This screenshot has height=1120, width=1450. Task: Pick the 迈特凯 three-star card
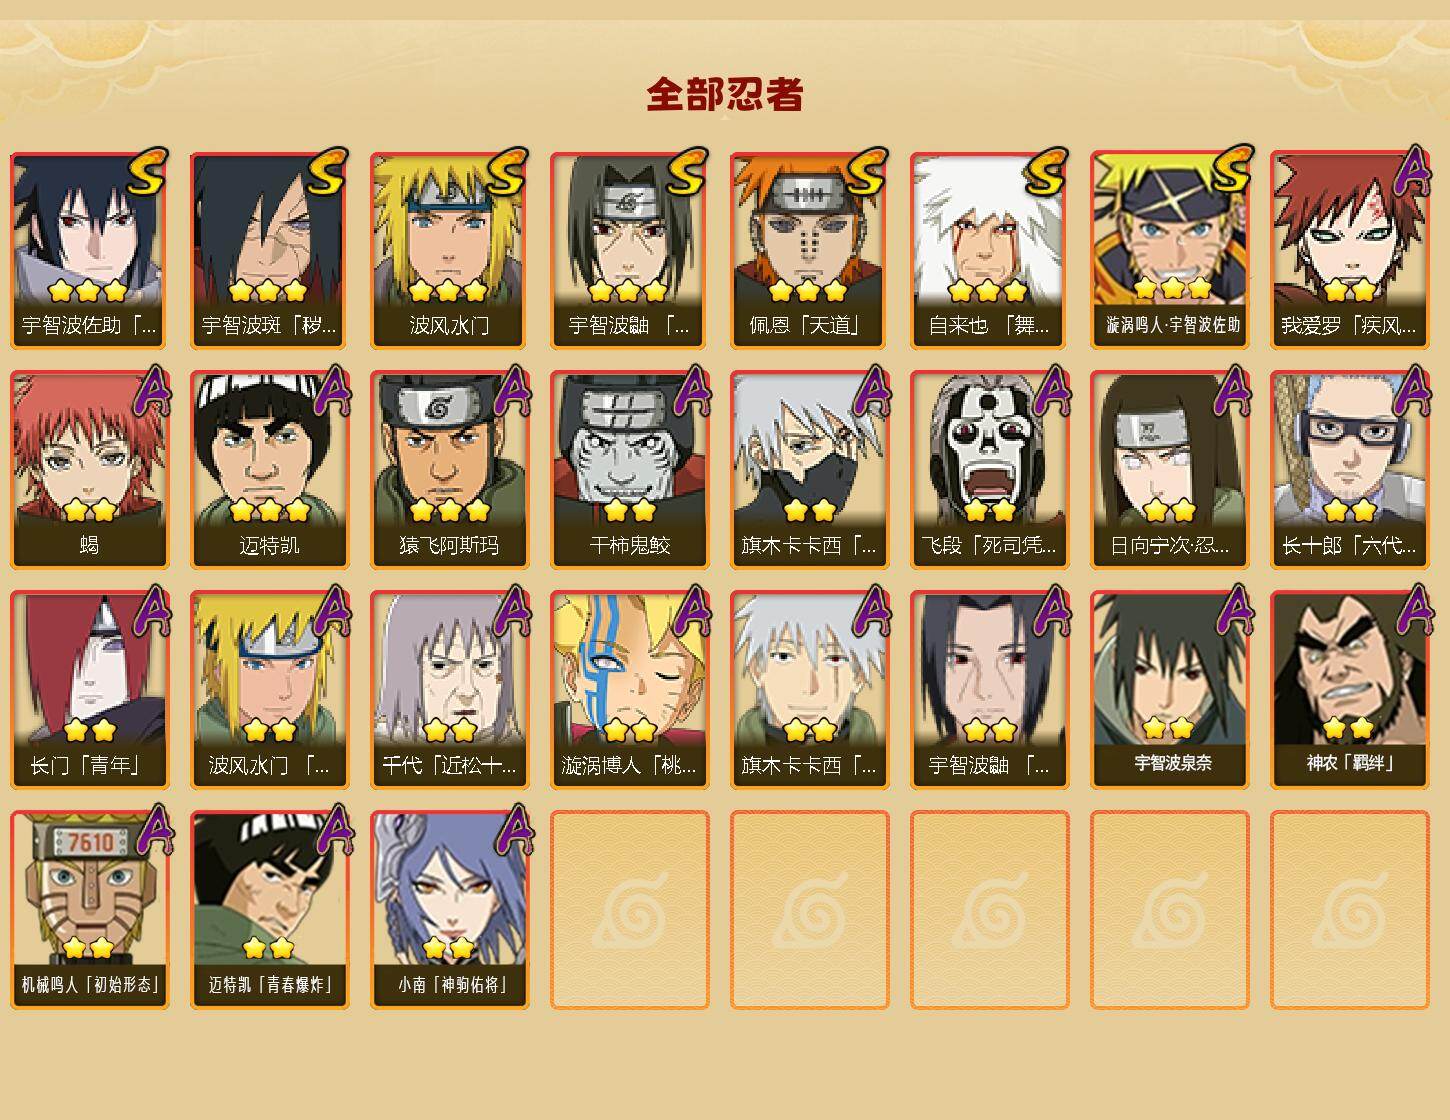269,470
